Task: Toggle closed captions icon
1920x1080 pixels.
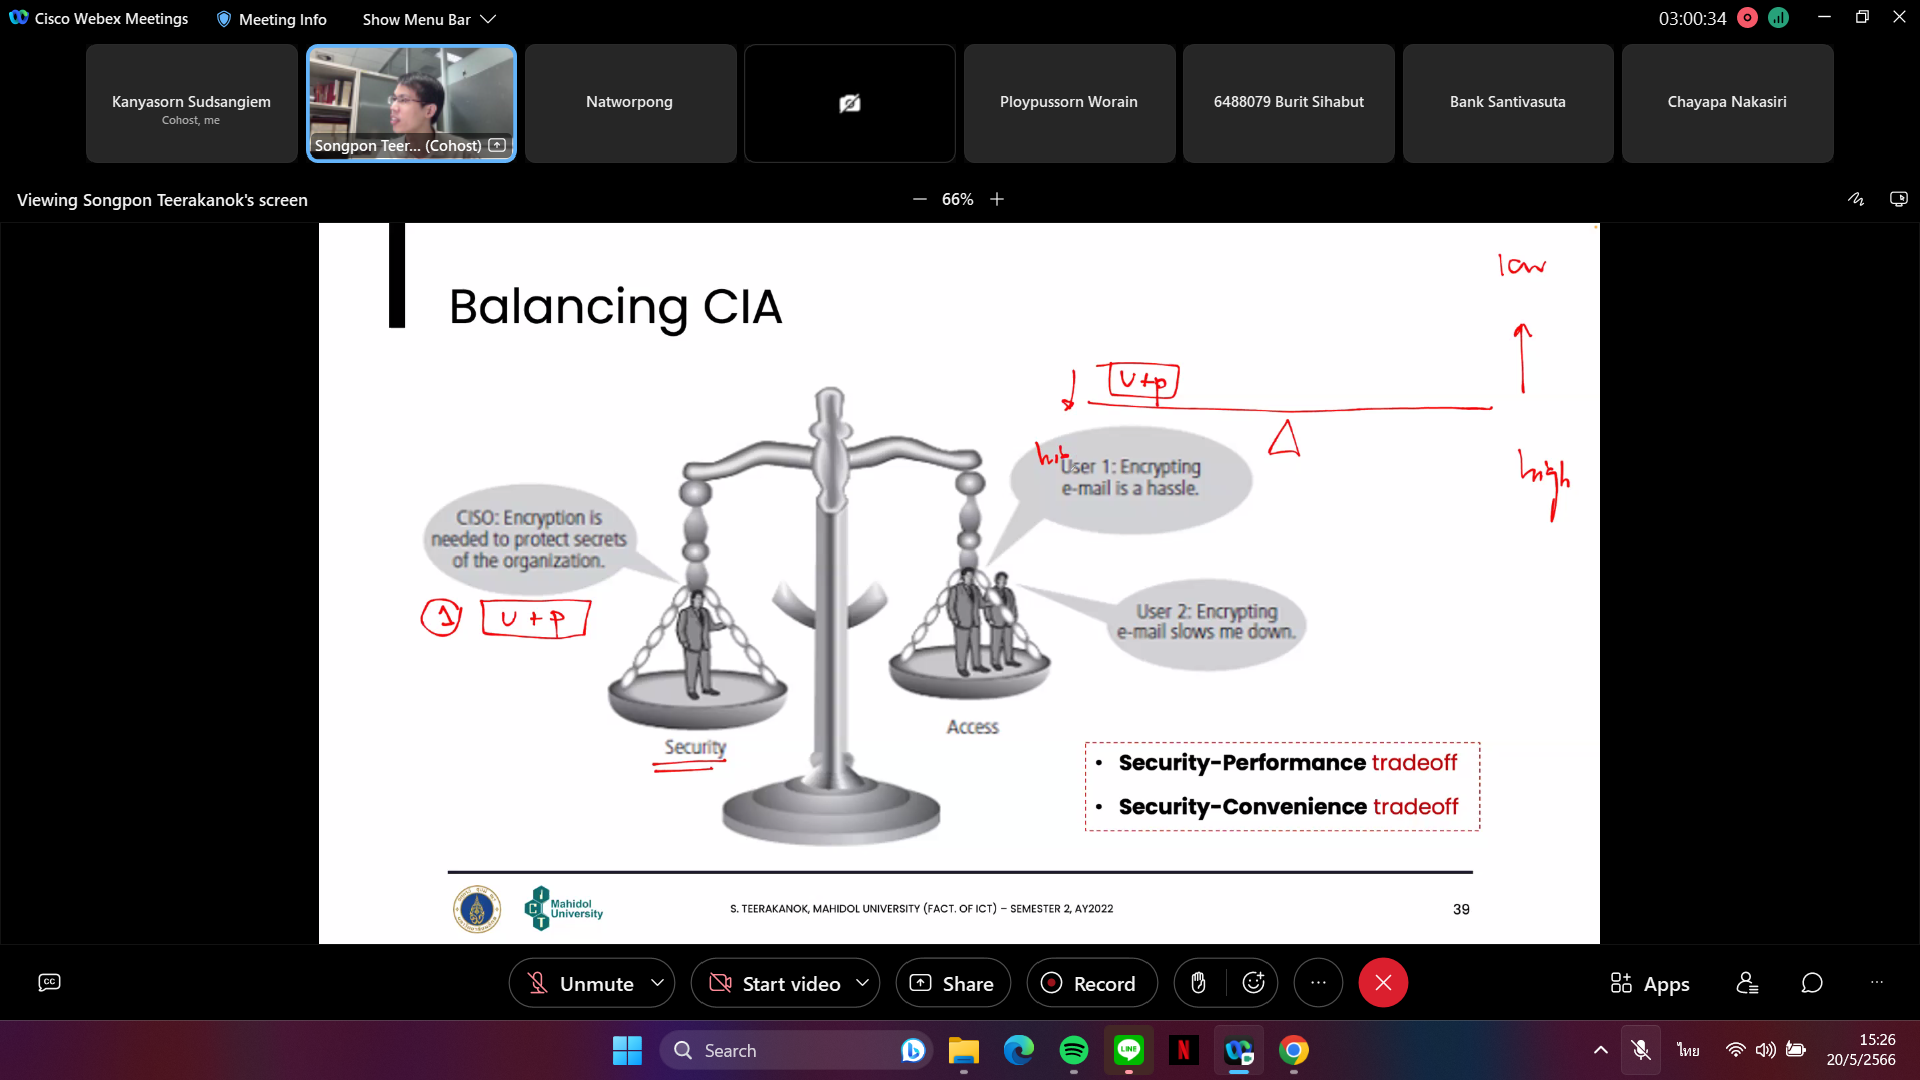Action: click(x=49, y=982)
